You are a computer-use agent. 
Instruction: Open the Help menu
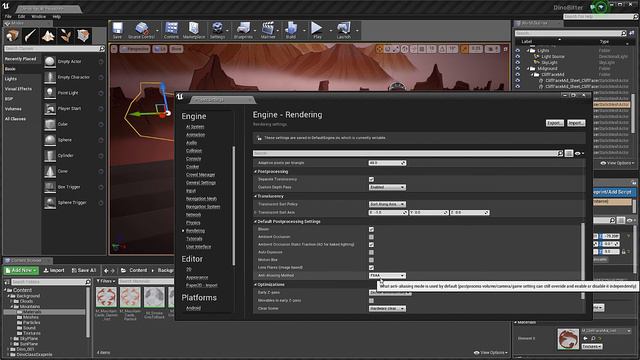[57, 16]
